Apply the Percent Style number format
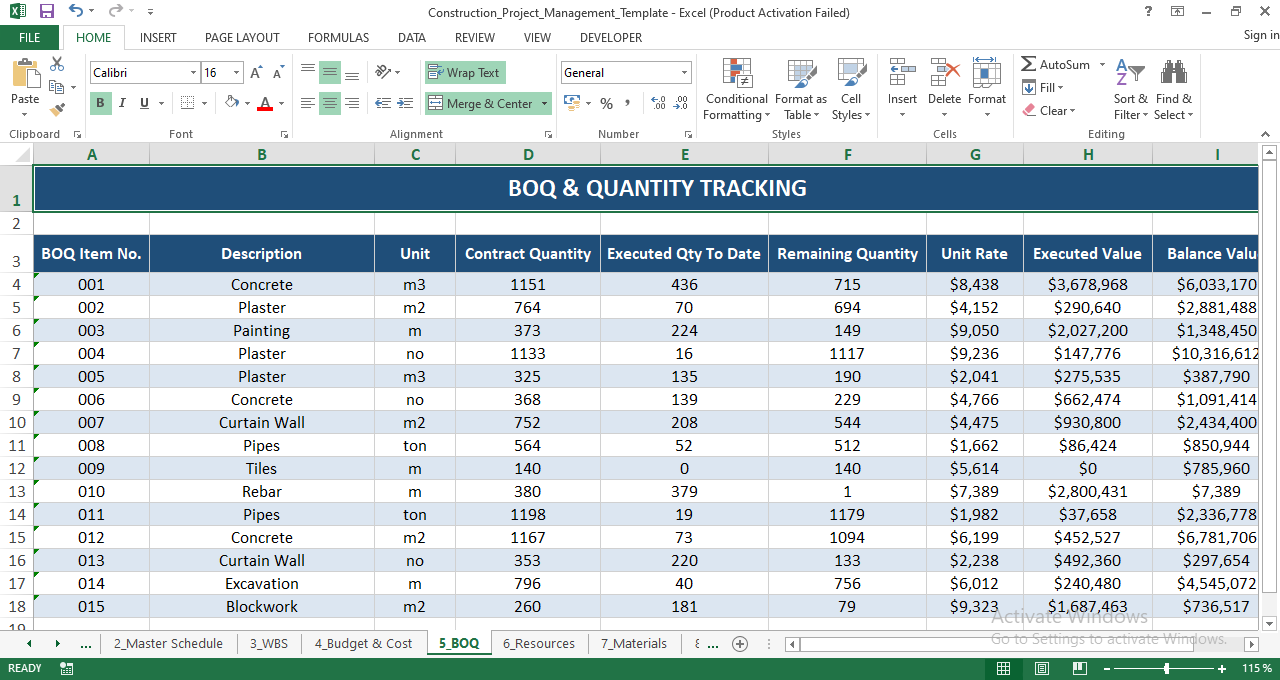 pos(606,103)
